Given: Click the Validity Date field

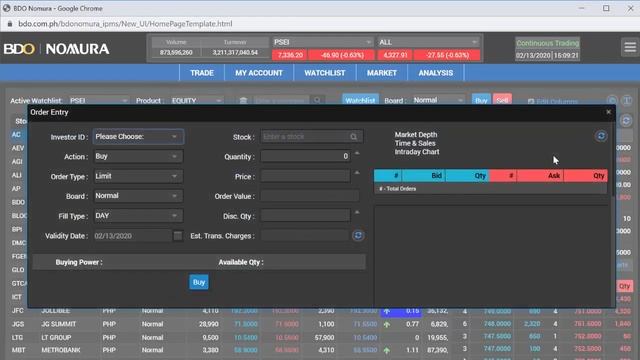Looking at the screenshot, I should pos(132,236).
